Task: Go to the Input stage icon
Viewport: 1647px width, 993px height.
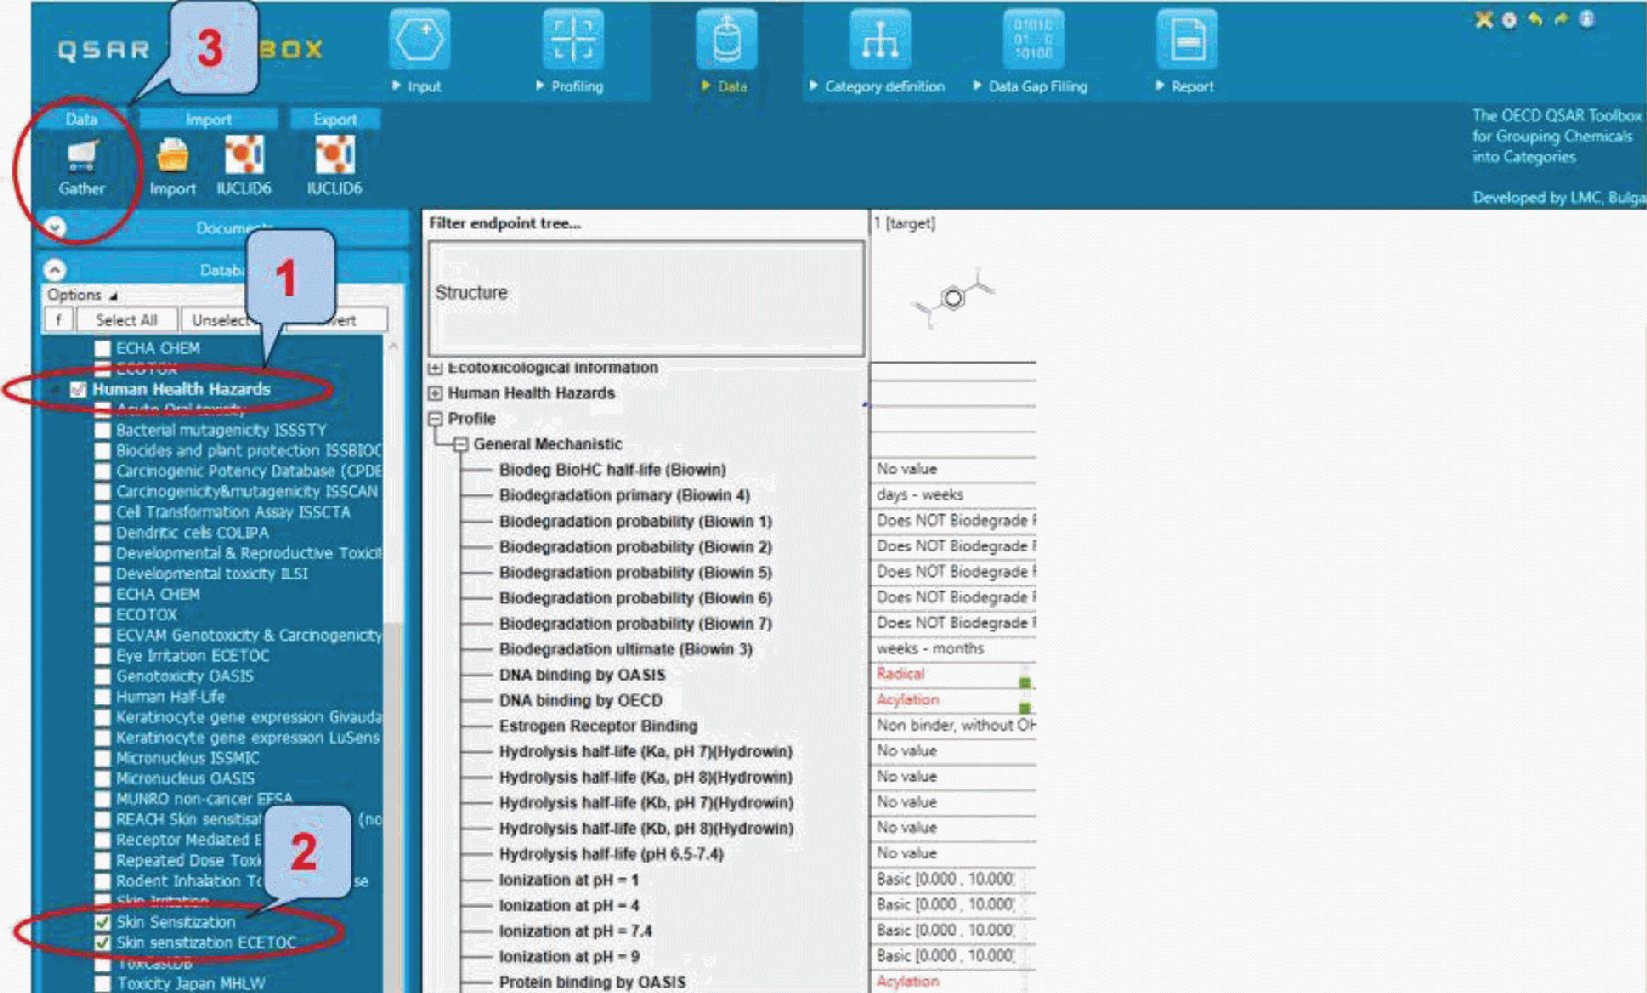Action: [419, 39]
